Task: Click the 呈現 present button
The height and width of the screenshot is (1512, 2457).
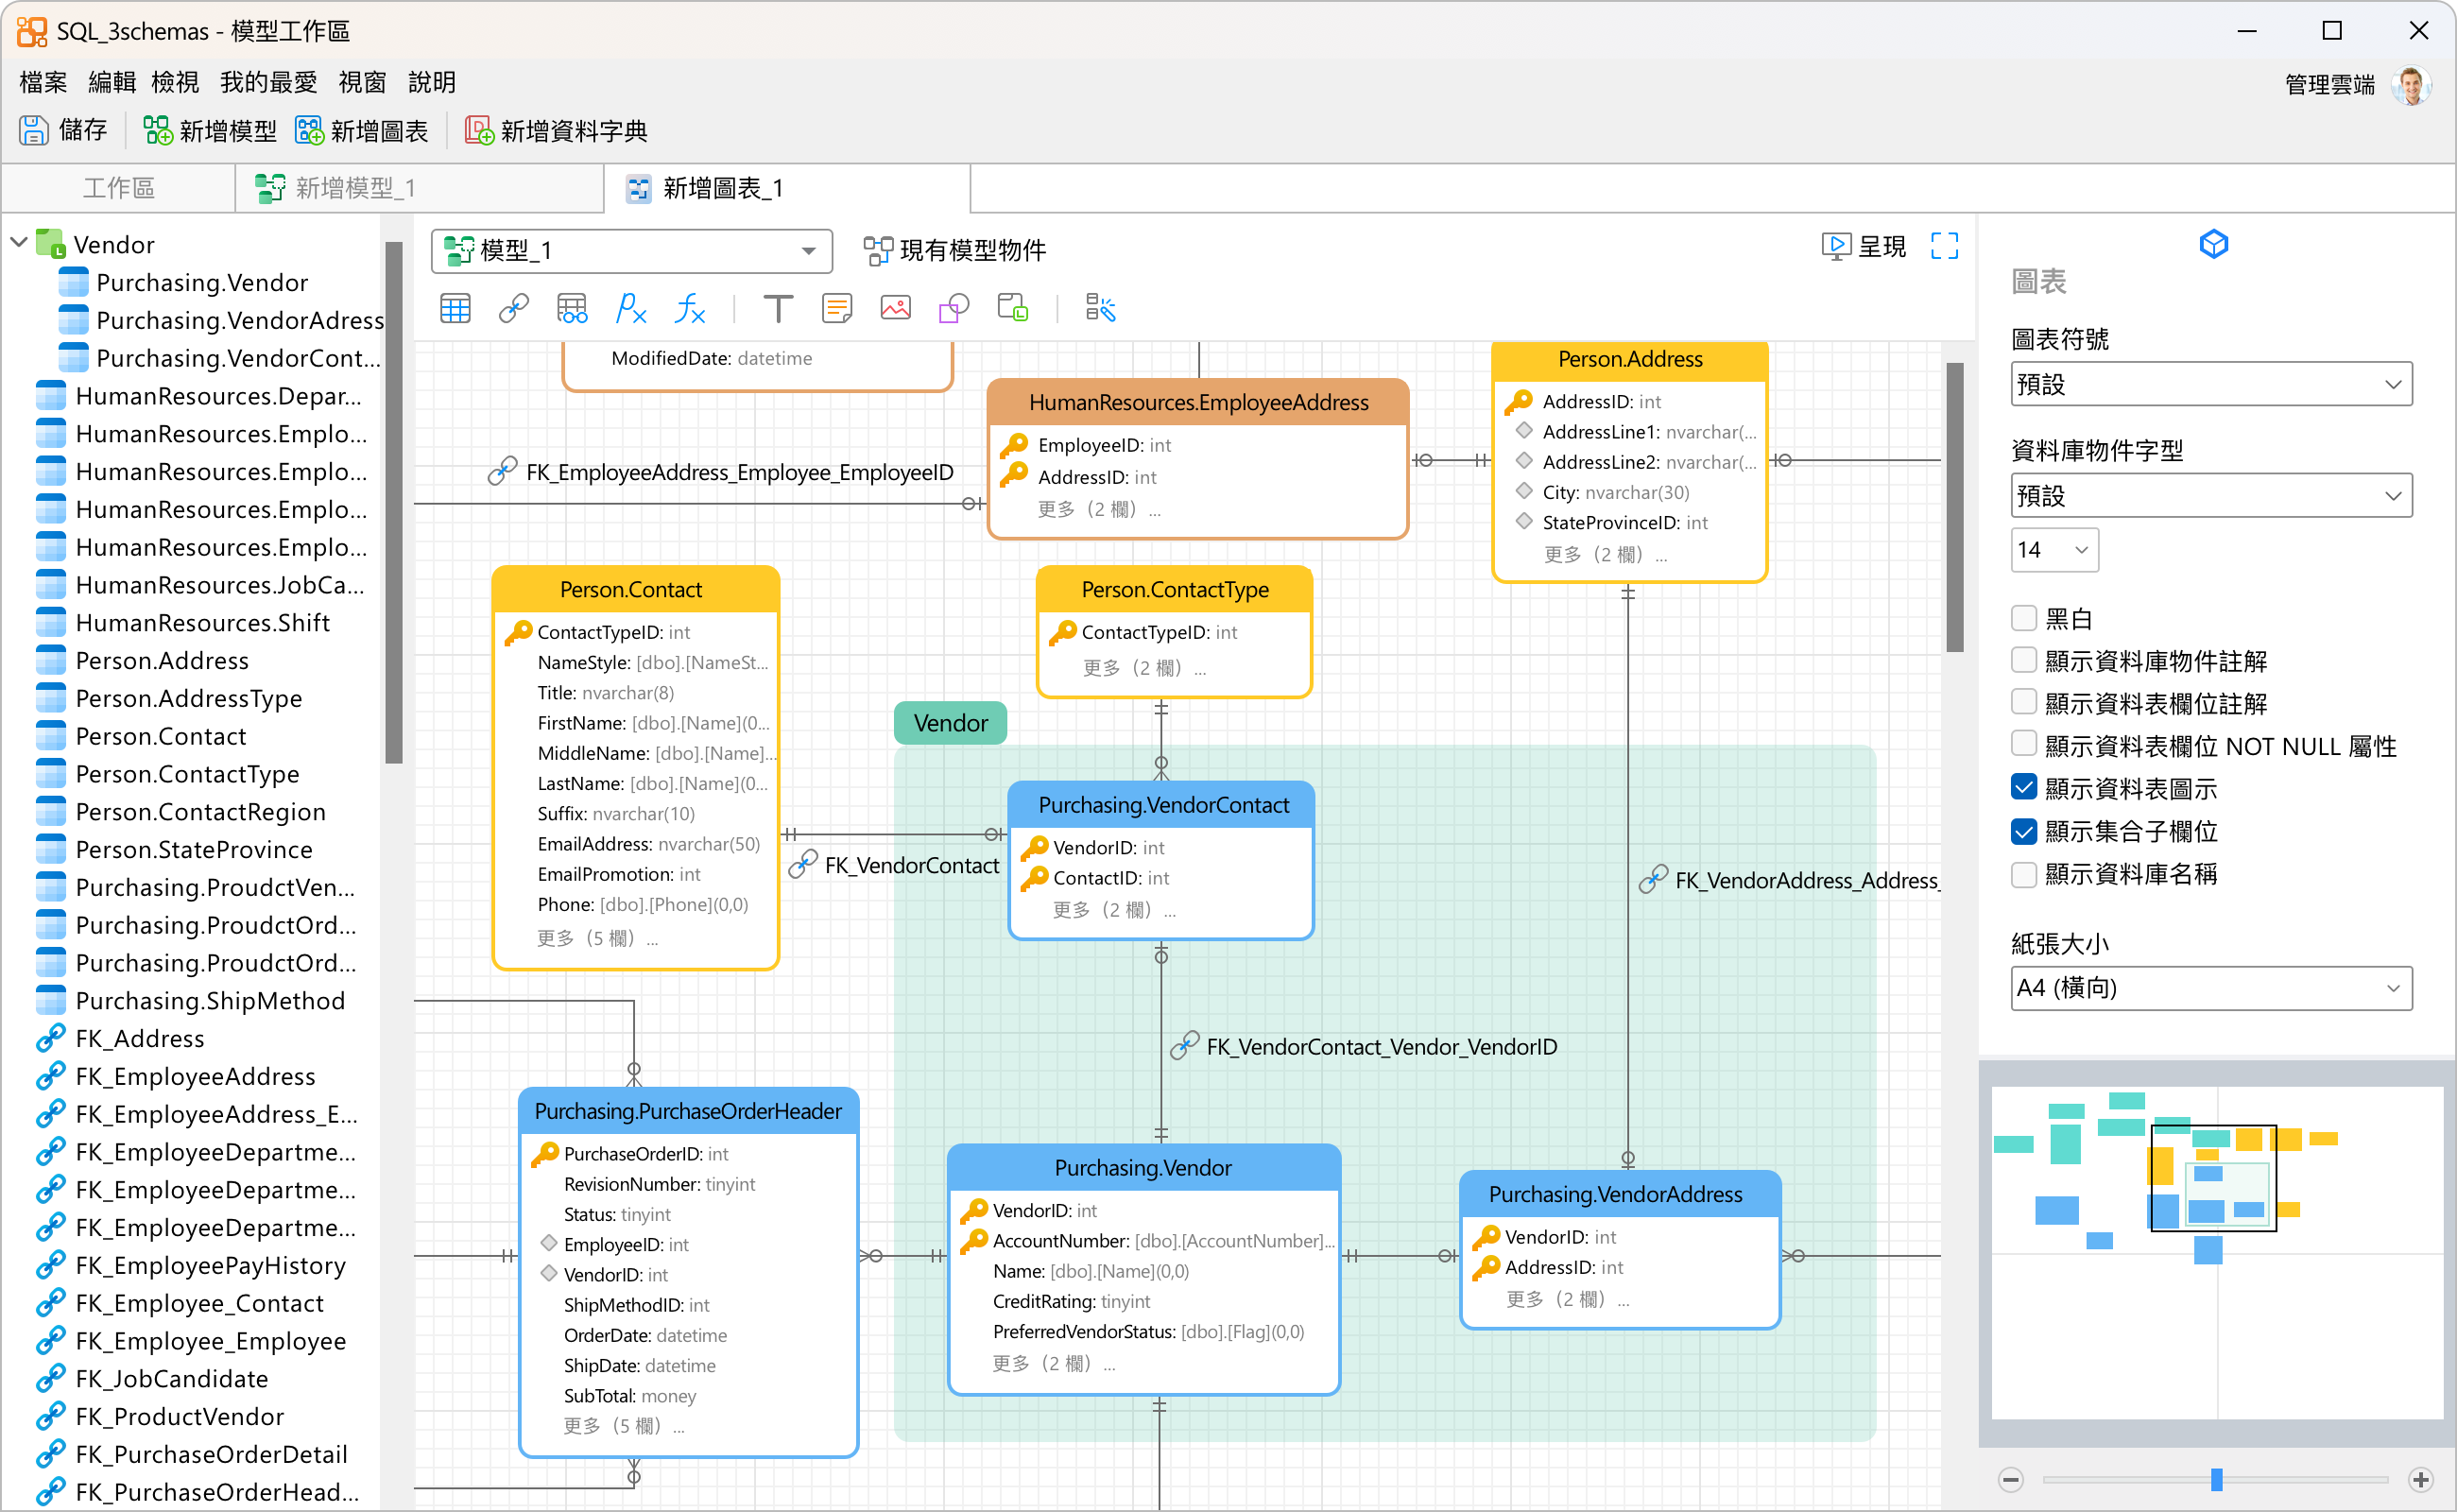Action: click(x=1864, y=246)
